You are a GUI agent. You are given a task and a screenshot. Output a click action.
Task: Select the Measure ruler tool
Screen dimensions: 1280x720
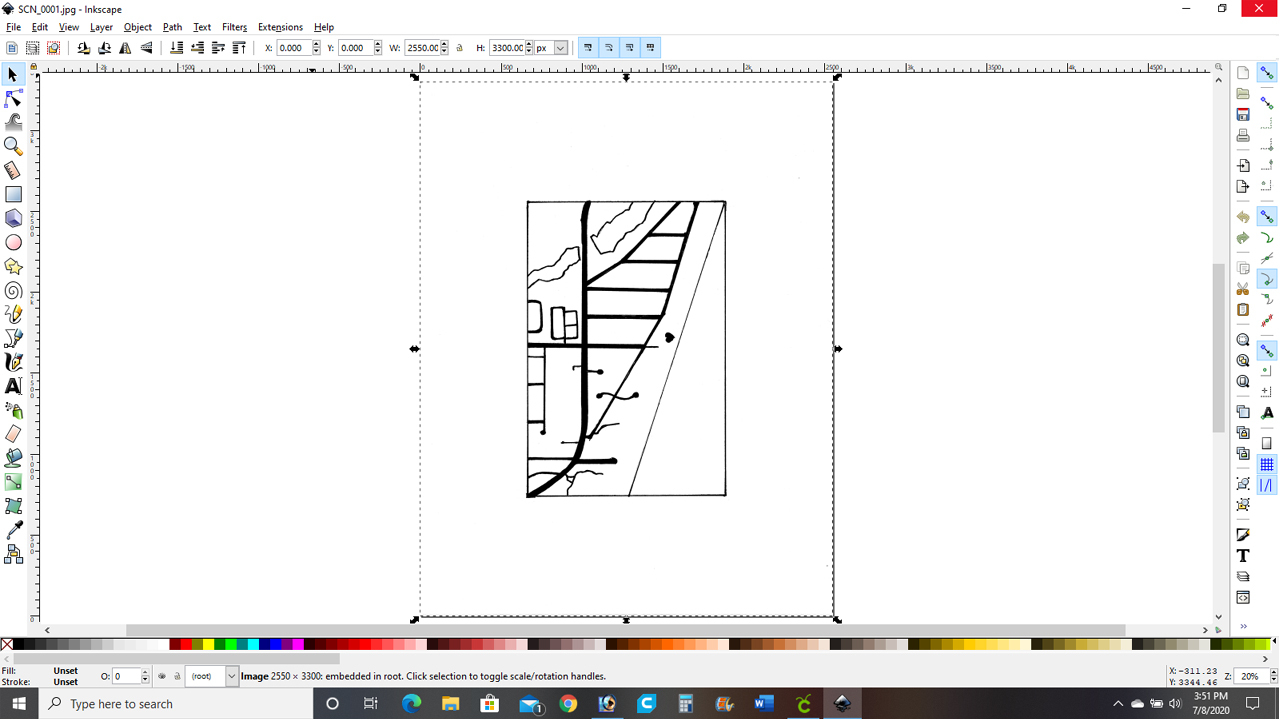pos(13,170)
